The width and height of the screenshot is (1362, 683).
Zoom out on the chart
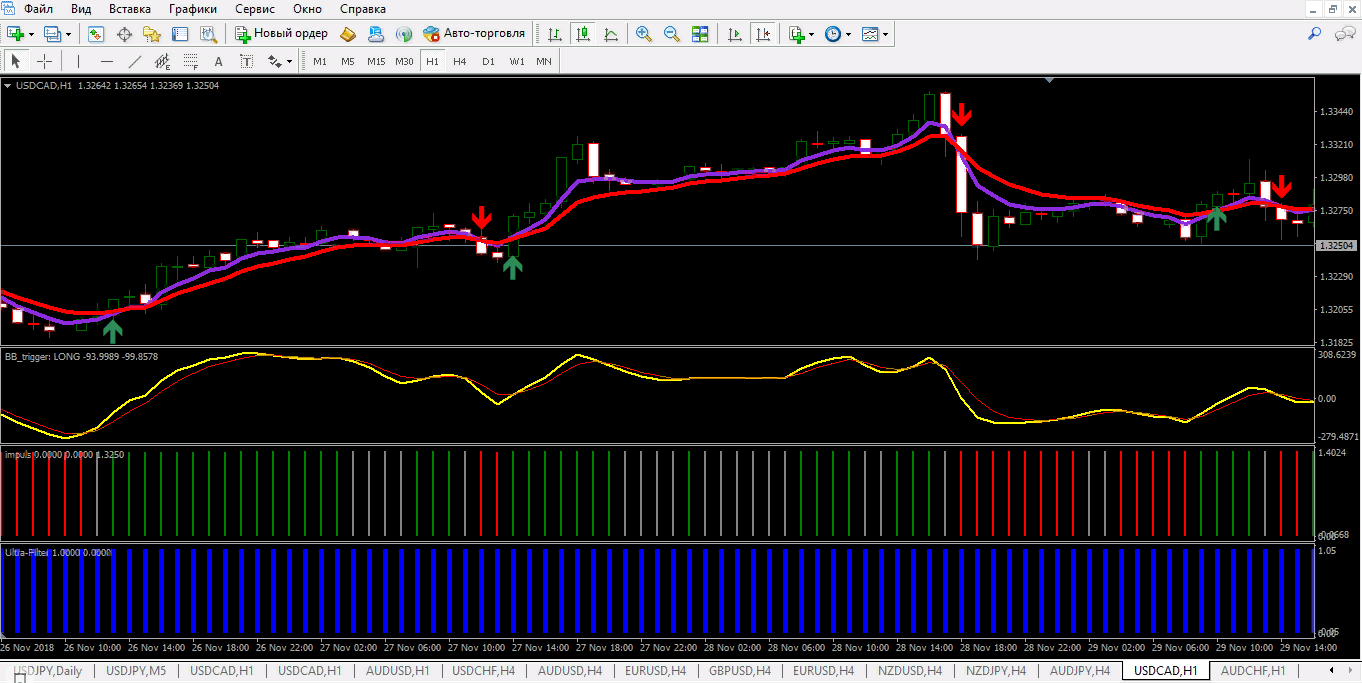[672, 34]
